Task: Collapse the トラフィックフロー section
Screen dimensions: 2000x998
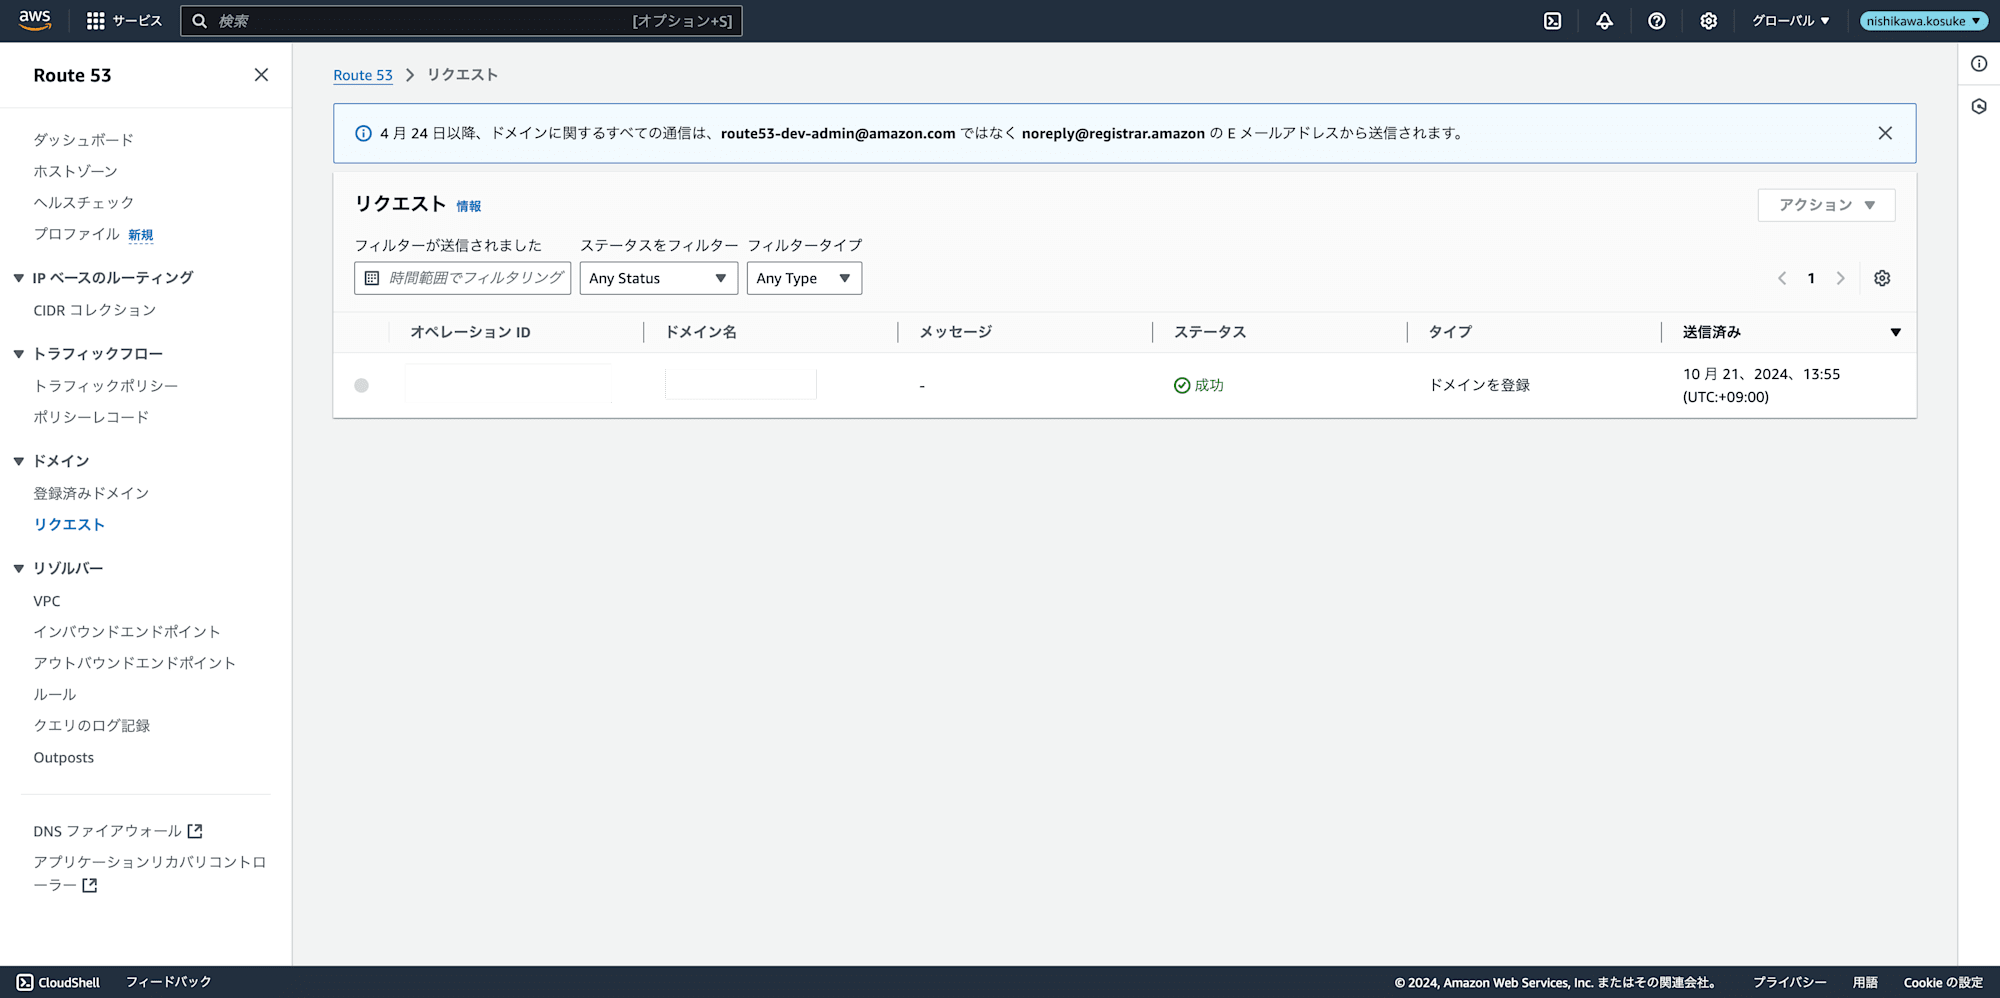Action: pos(18,354)
